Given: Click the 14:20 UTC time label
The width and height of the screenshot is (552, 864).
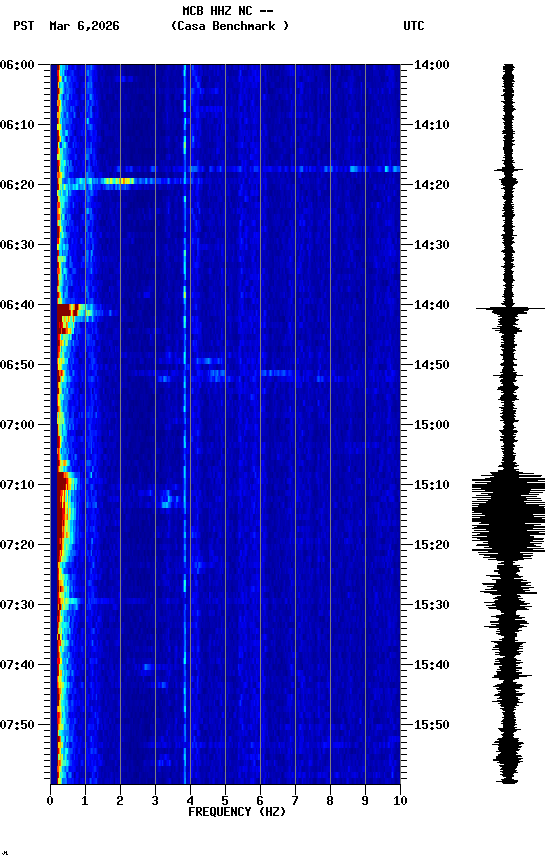Looking at the screenshot, I should tap(431, 185).
